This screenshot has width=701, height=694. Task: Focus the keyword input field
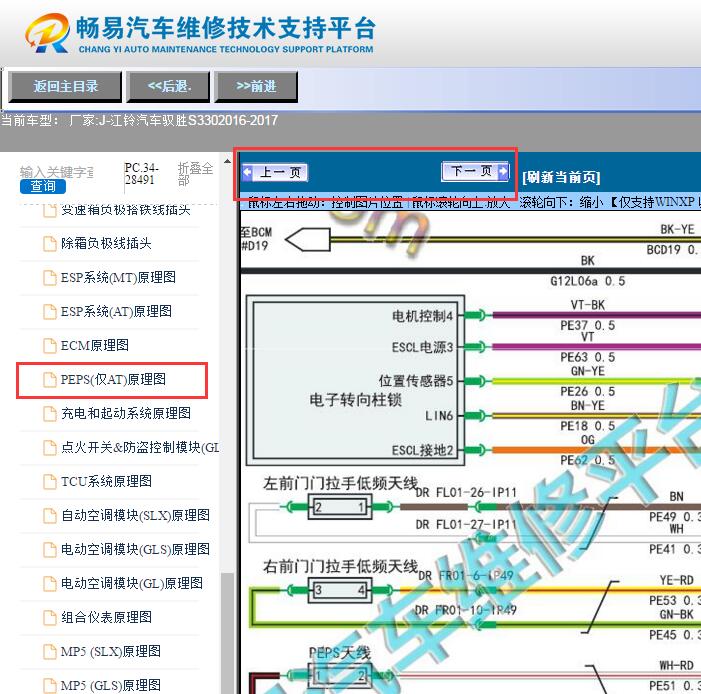(x=57, y=172)
